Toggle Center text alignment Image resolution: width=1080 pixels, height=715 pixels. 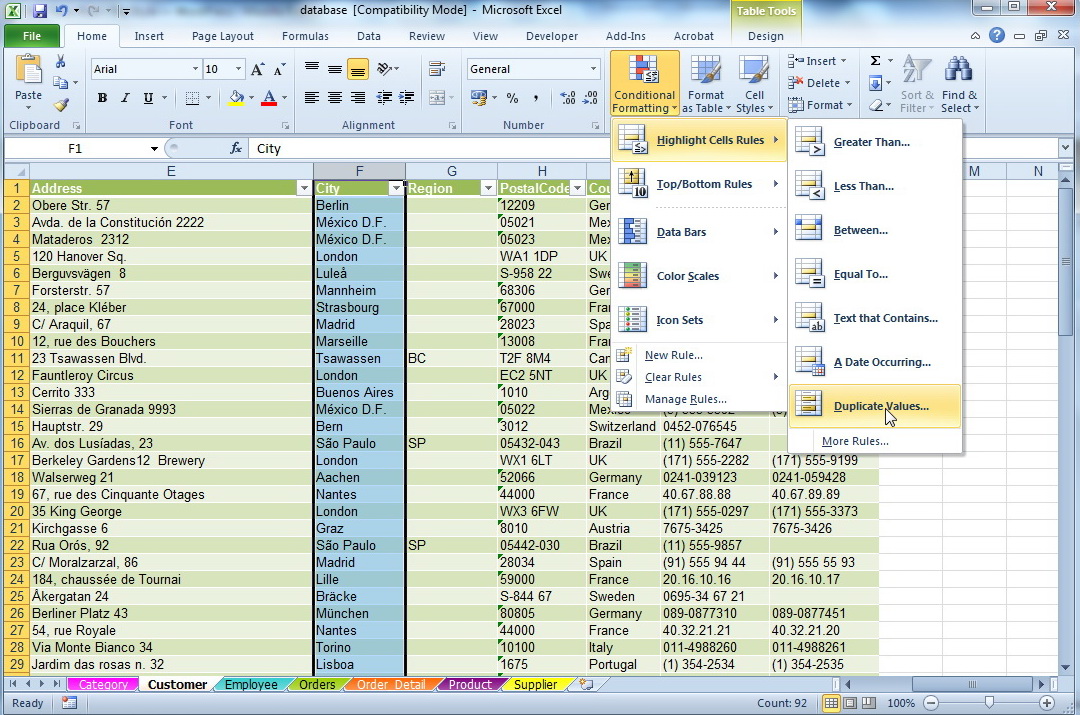(335, 98)
